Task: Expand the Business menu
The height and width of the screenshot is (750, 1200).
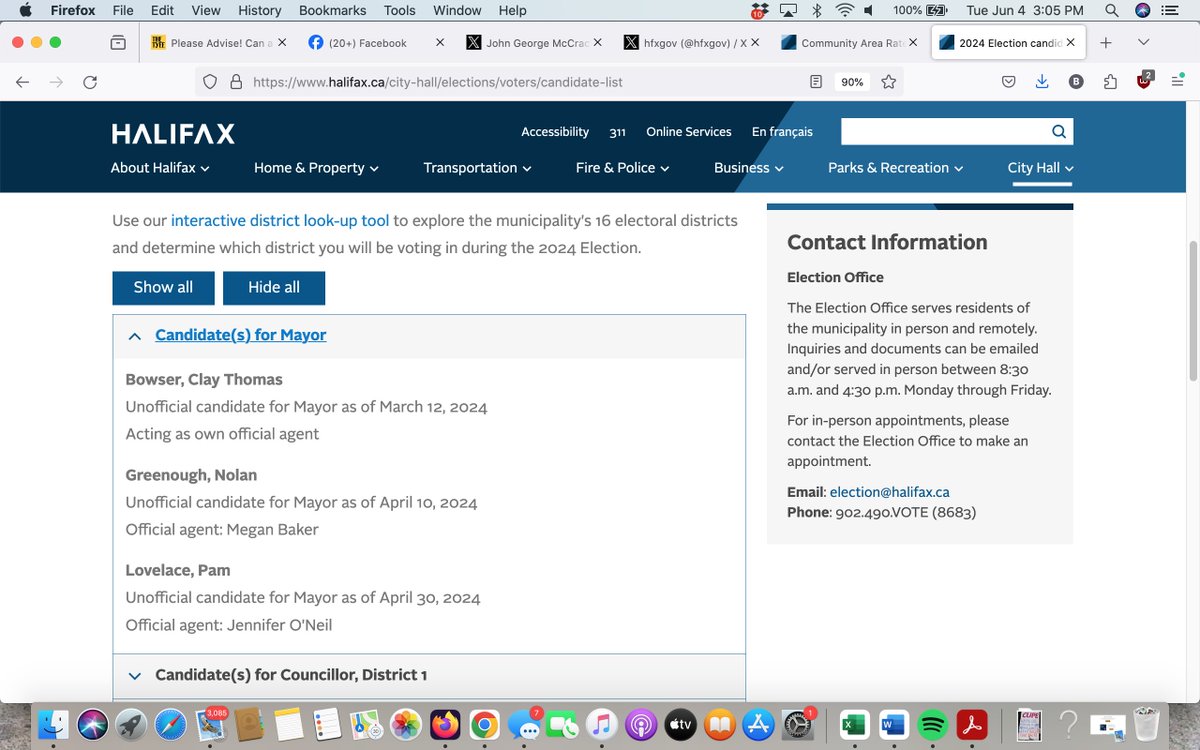Action: (749, 168)
